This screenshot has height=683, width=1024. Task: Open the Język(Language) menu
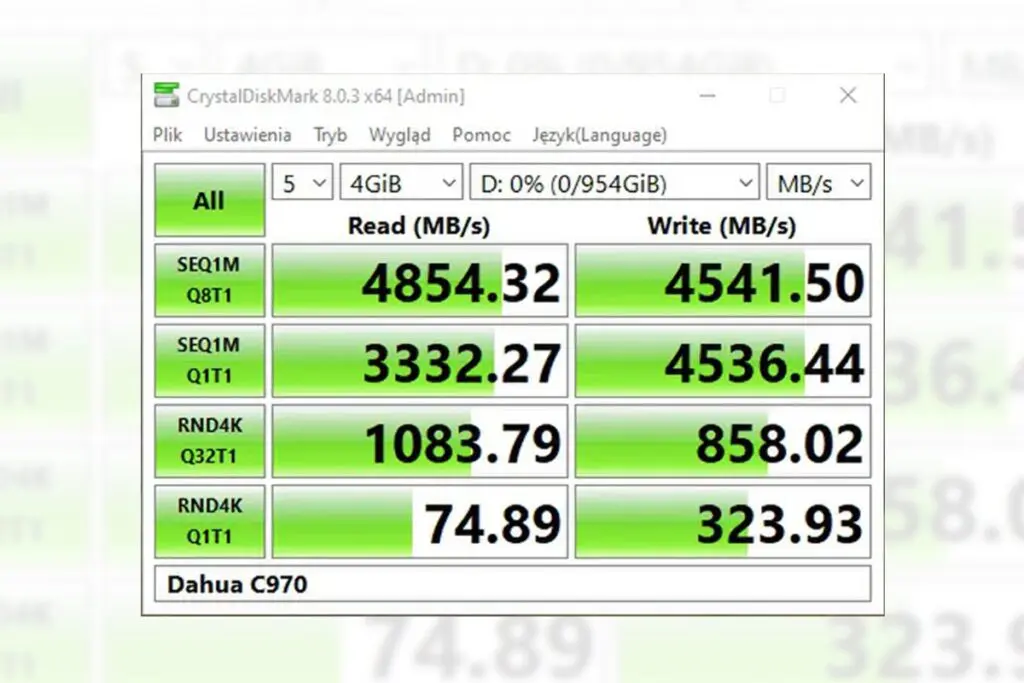(598, 134)
